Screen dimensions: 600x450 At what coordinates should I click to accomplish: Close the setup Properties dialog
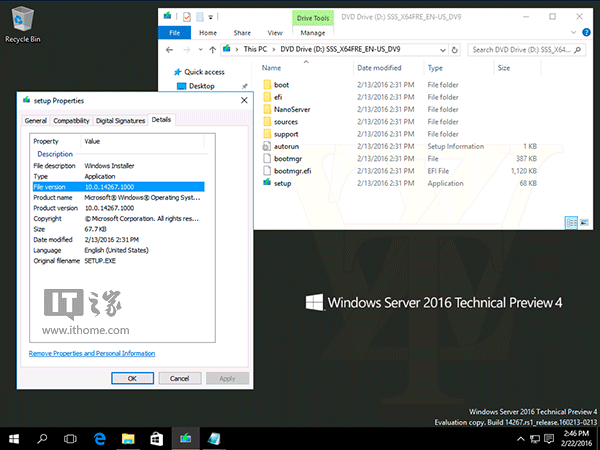point(244,101)
